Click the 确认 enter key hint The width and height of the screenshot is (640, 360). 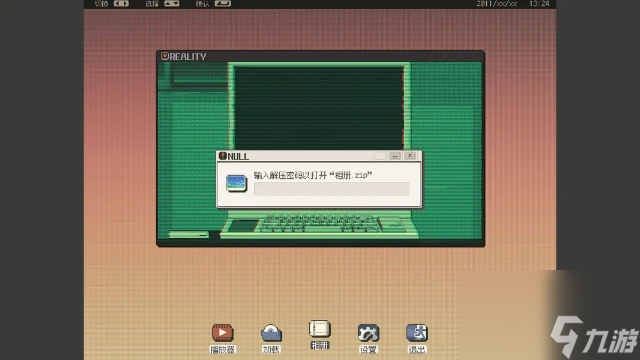click(x=223, y=4)
